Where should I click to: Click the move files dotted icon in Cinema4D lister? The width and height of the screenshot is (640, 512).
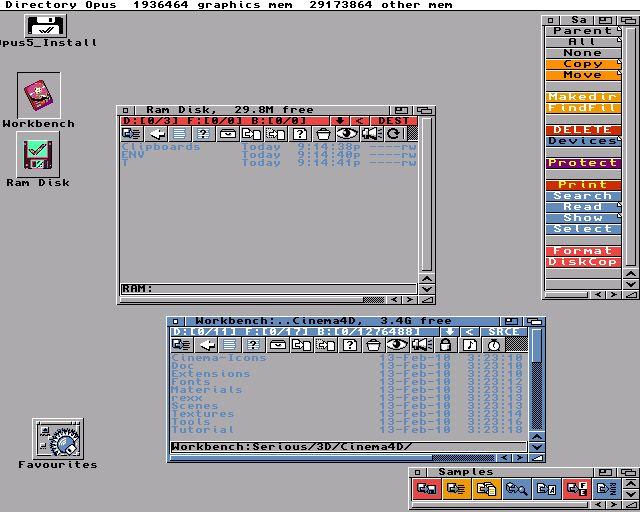pos(325,345)
